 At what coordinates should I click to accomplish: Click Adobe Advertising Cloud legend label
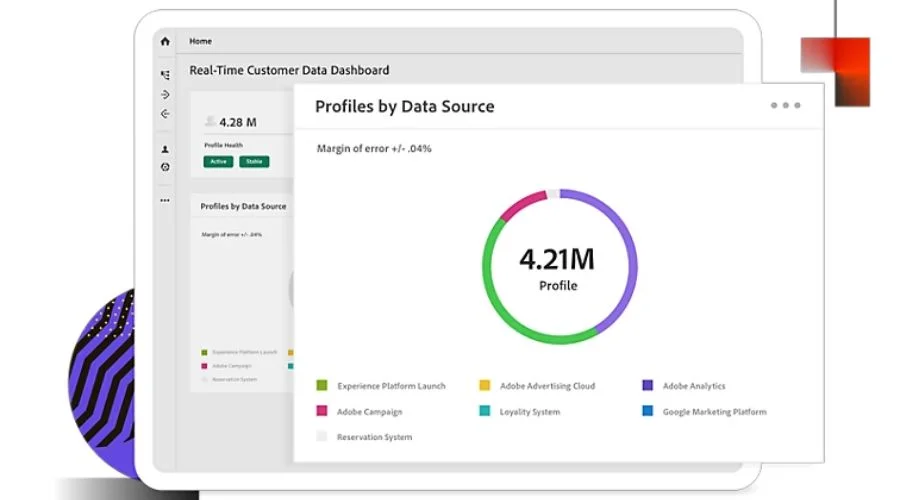[547, 386]
